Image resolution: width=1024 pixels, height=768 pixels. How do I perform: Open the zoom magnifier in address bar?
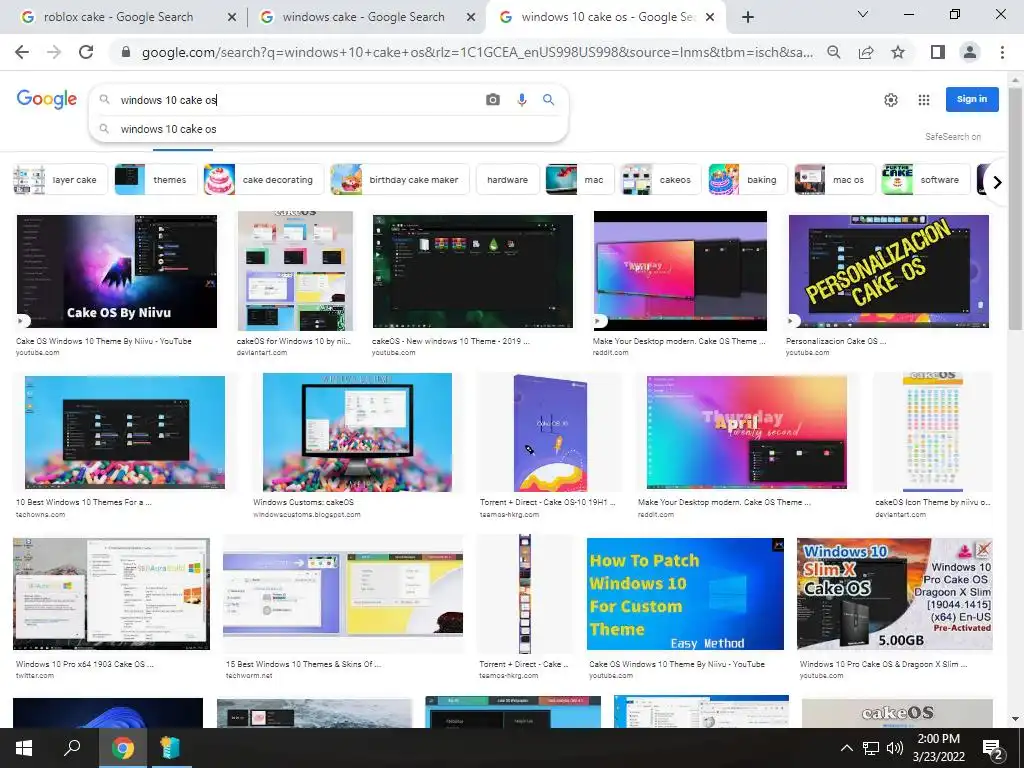coord(833,52)
